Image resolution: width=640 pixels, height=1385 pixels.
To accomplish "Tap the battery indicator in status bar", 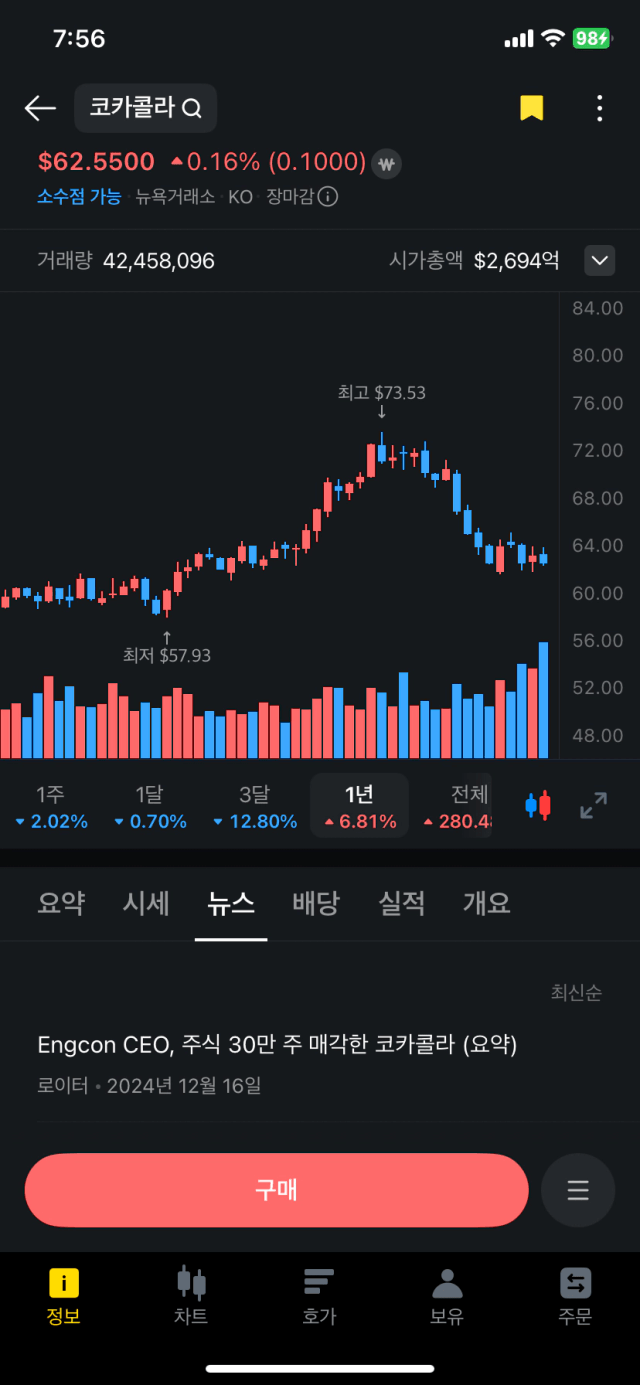I will [591, 39].
